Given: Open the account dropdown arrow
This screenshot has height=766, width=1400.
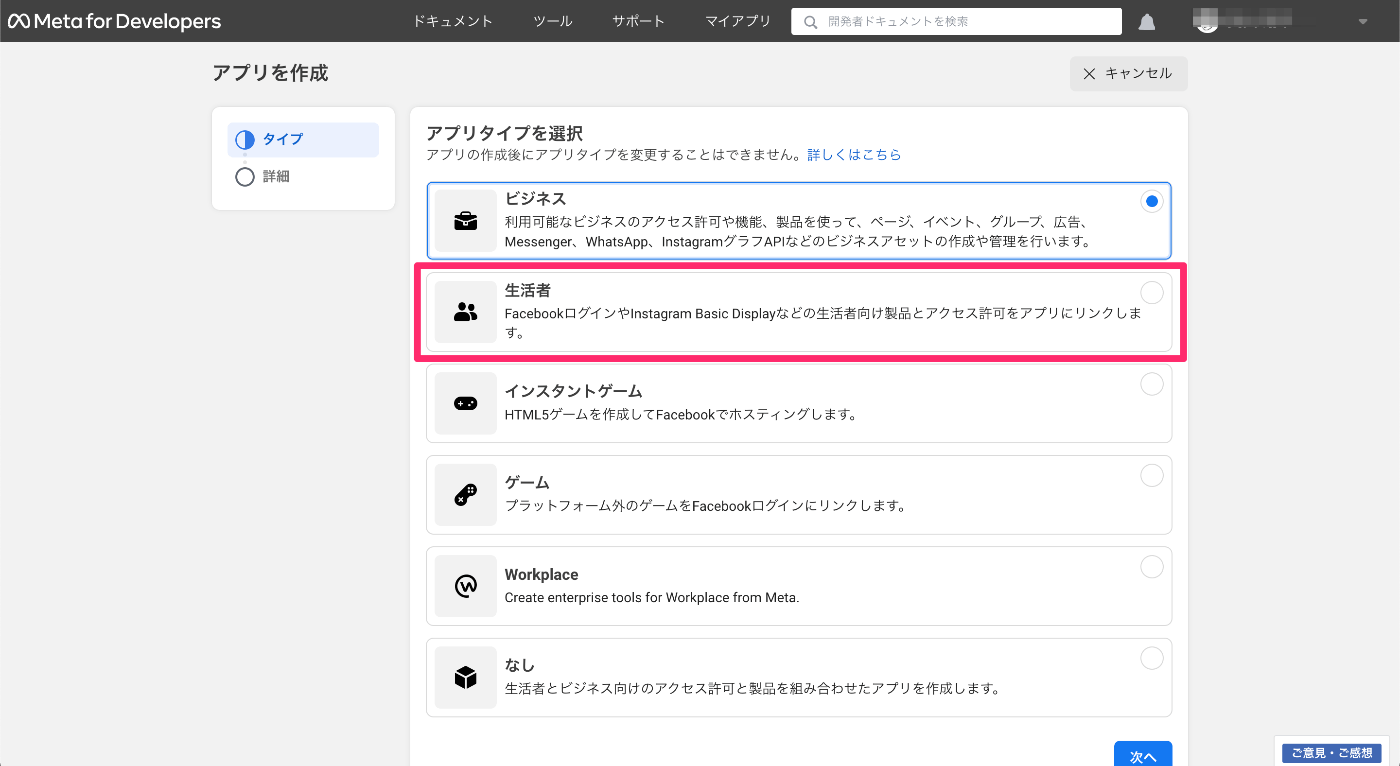Looking at the screenshot, I should click(x=1362, y=21).
